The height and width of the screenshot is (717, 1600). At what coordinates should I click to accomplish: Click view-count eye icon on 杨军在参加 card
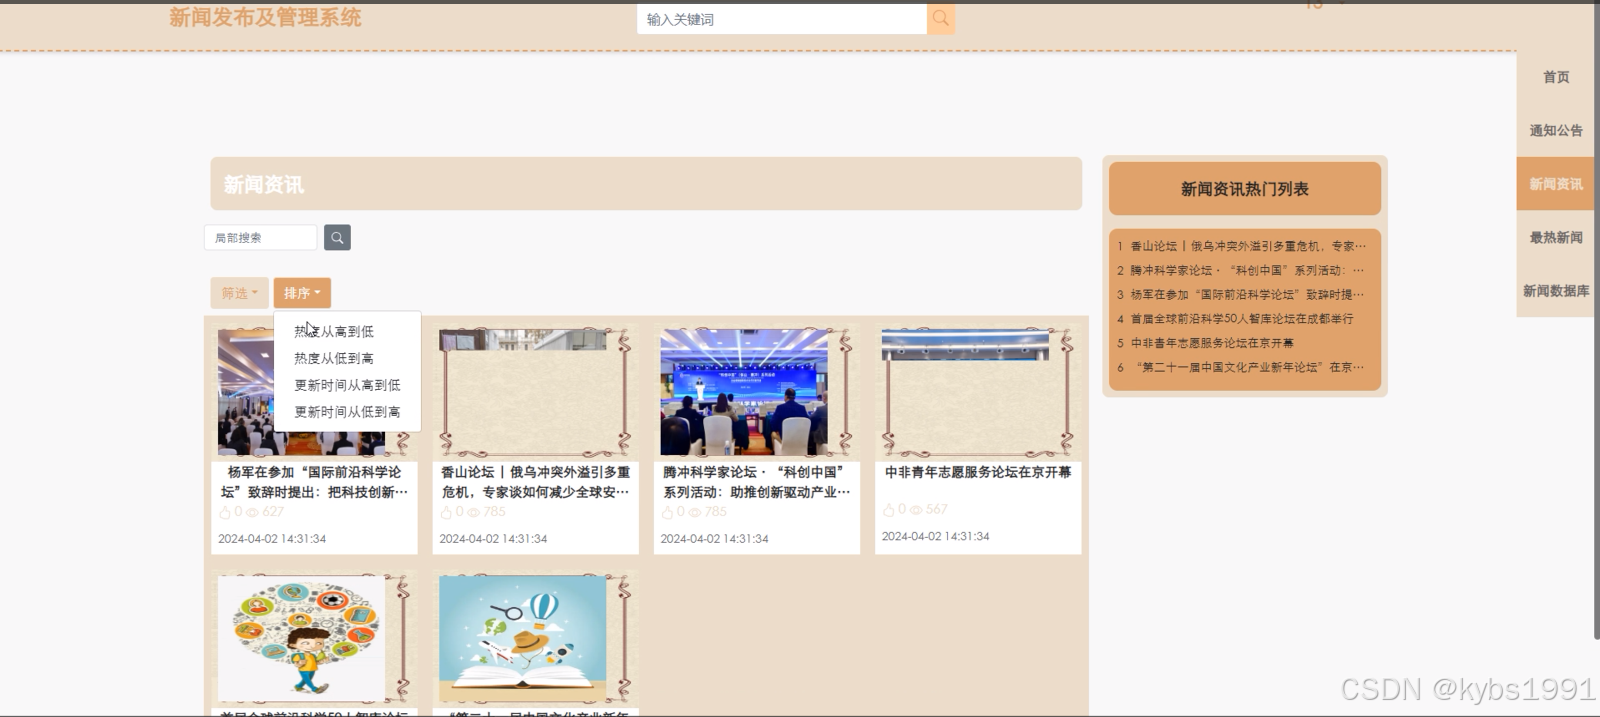[252, 512]
